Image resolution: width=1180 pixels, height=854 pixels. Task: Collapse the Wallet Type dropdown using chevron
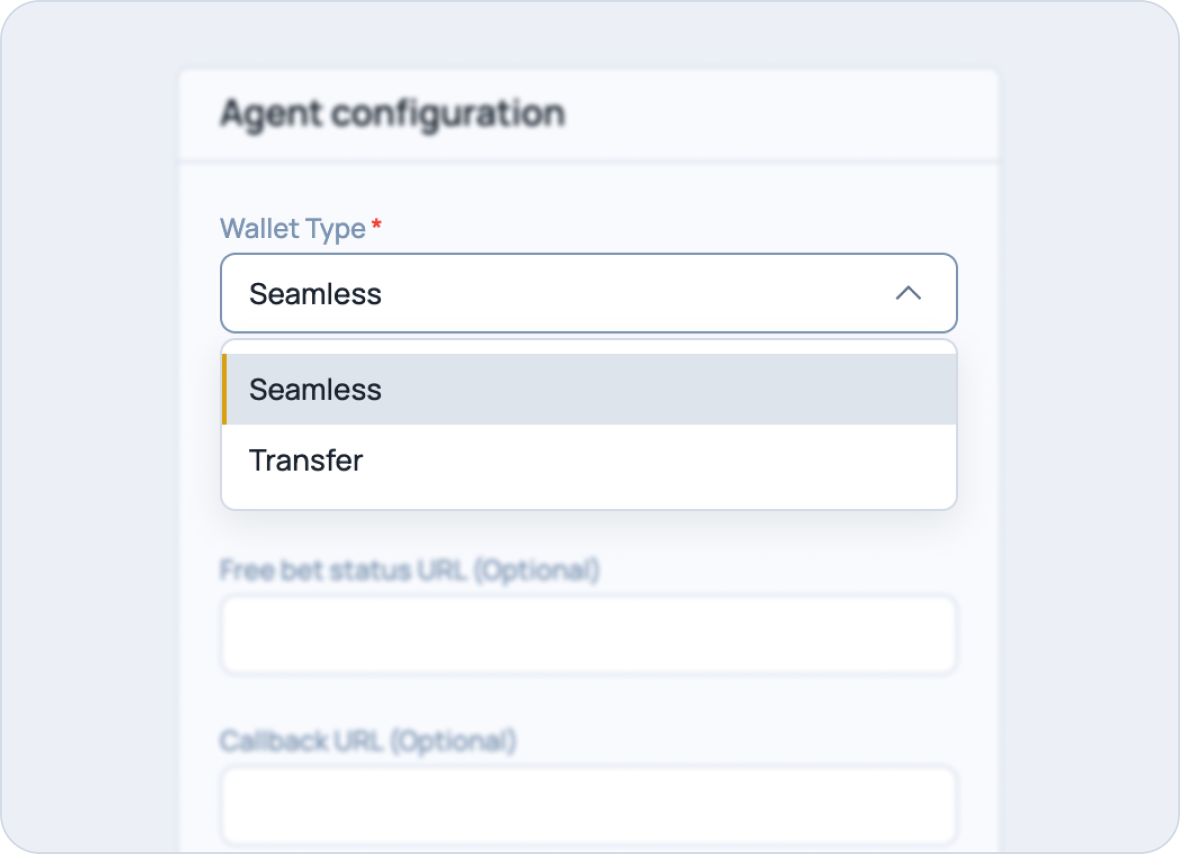click(908, 293)
